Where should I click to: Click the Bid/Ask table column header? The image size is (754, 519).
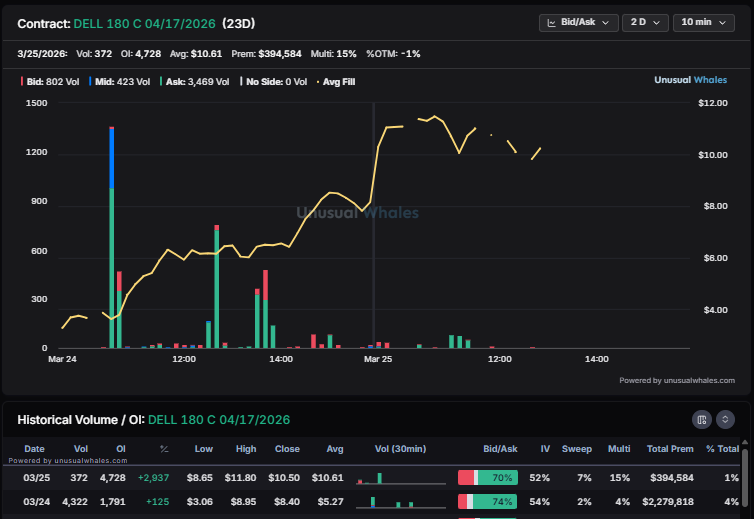[500, 449]
